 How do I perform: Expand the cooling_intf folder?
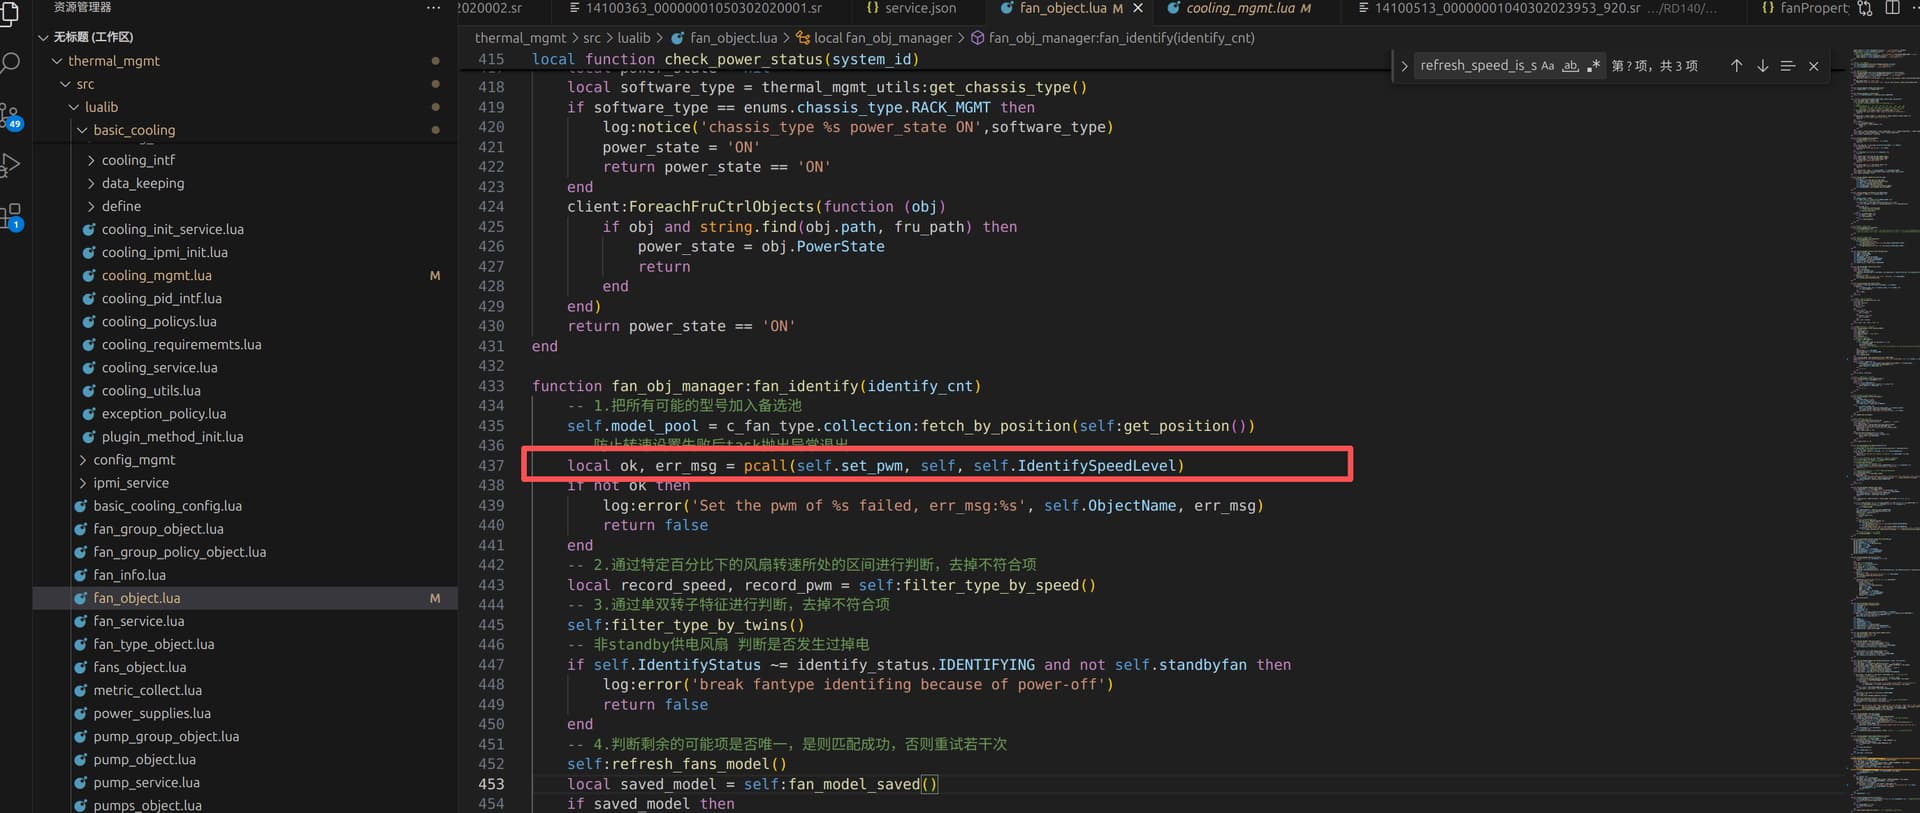137,160
